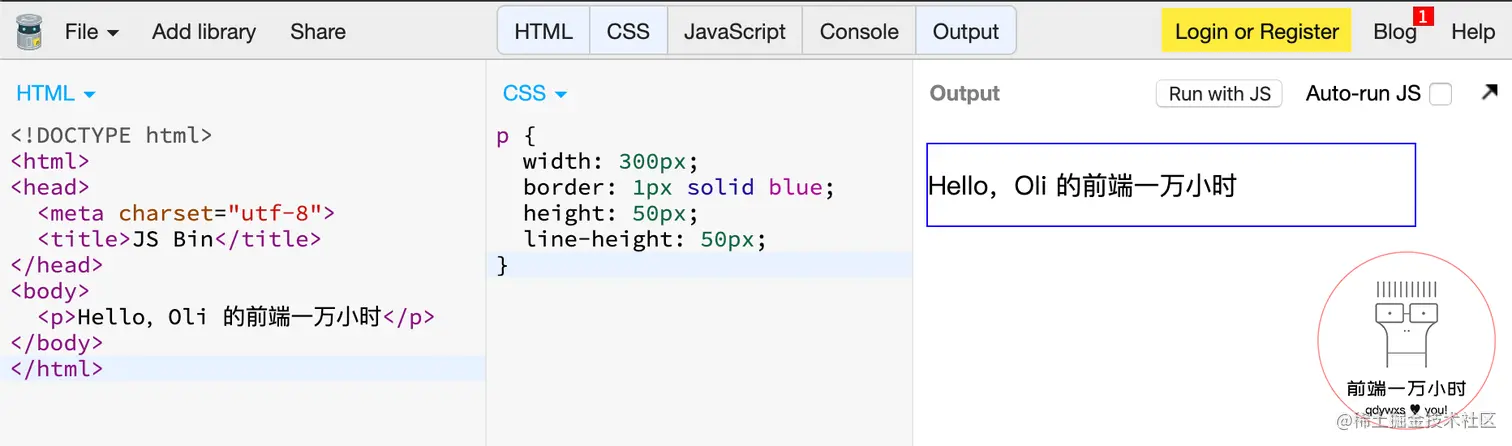Screen dimensions: 1512x446
Task: Open Add library menu
Action: 204,31
